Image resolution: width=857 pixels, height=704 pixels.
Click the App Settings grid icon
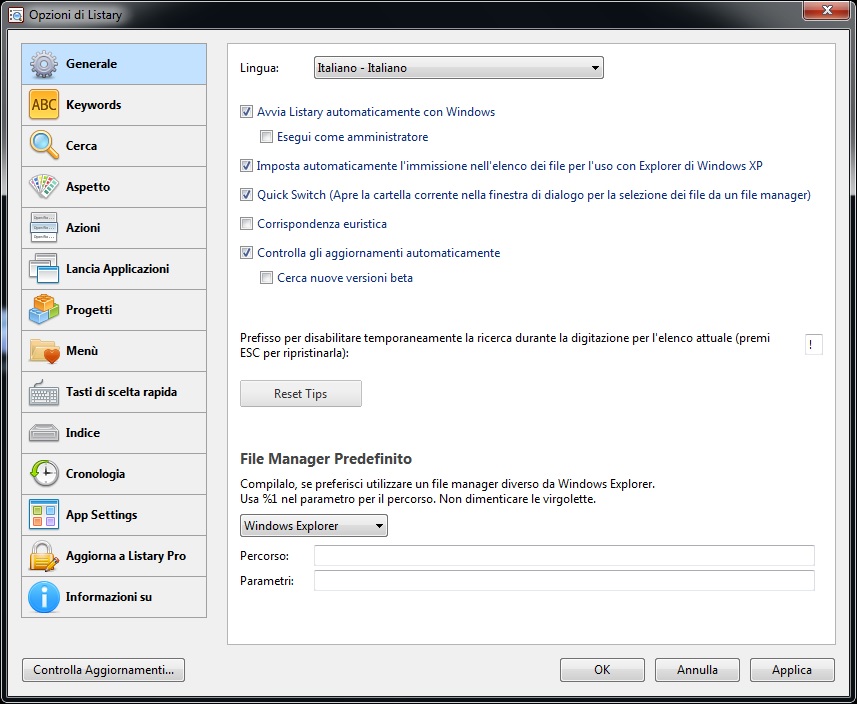coord(44,515)
